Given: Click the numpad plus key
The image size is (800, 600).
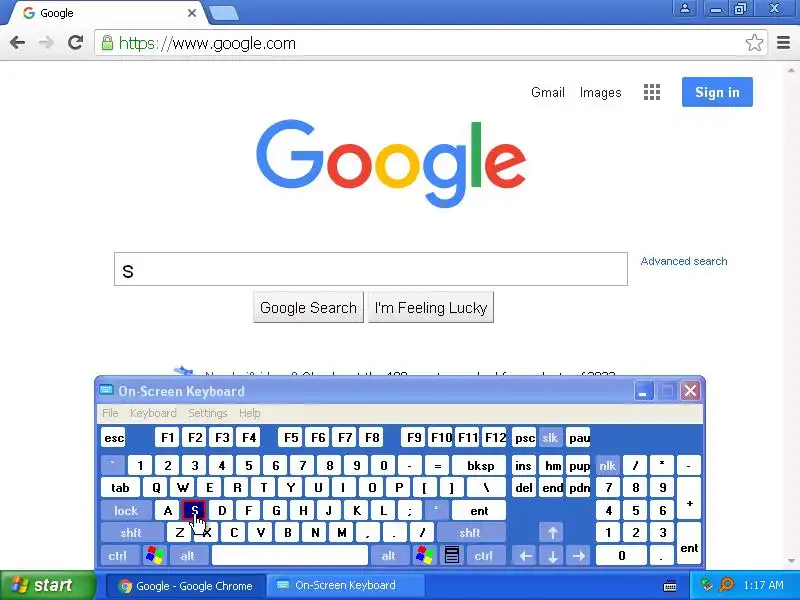Looking at the screenshot, I should pyautogui.click(x=689, y=499).
